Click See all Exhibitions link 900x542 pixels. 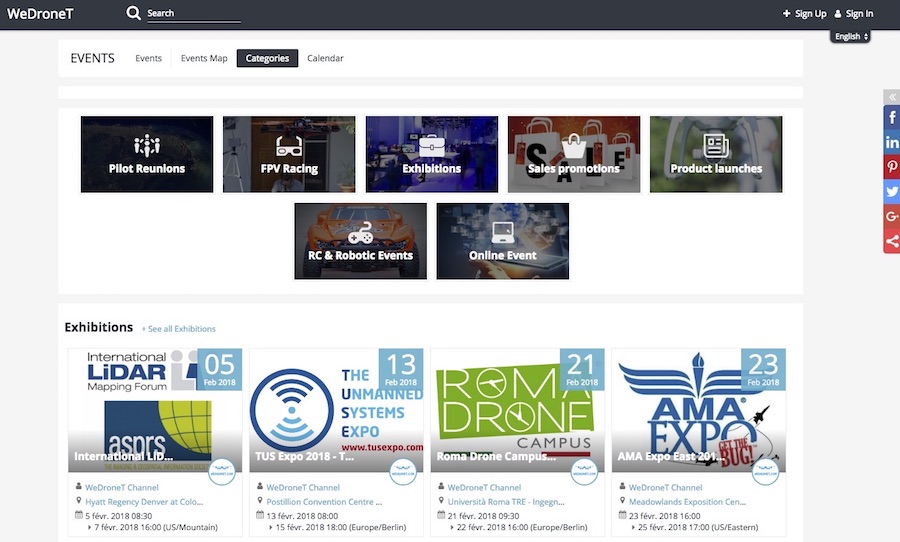point(179,329)
